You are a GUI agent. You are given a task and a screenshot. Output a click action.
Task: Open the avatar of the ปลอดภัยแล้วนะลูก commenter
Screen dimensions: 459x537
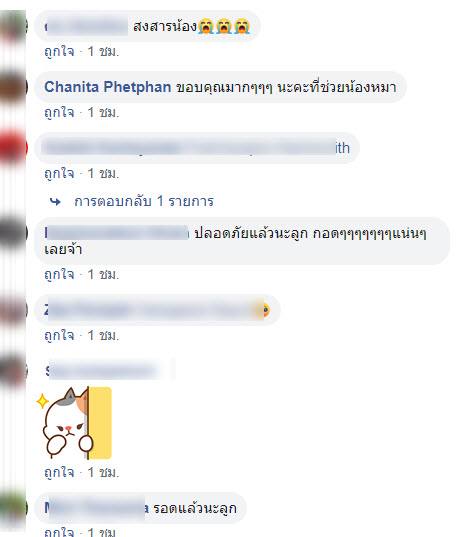tap(13, 233)
